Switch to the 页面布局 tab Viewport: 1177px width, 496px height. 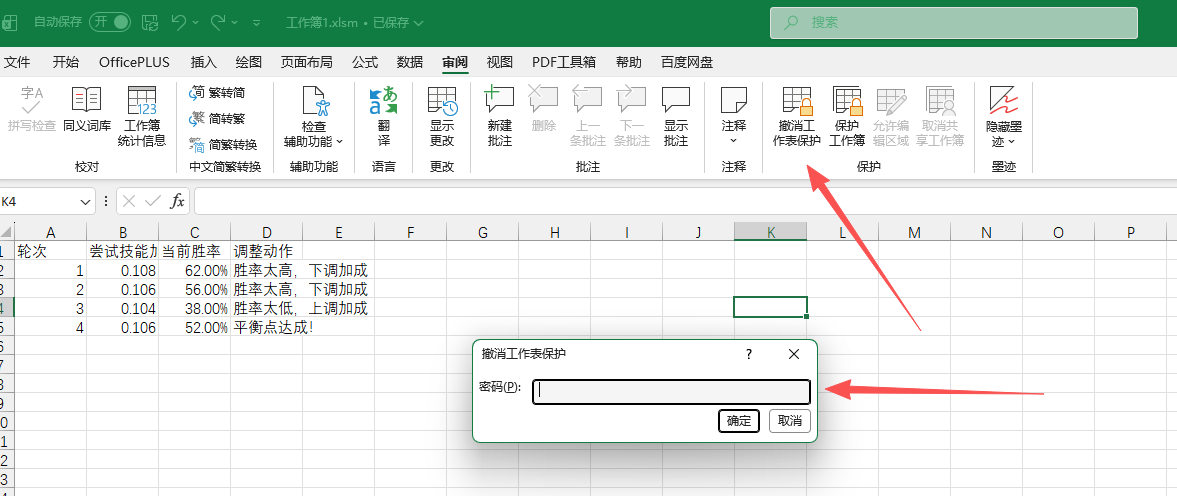[306, 62]
